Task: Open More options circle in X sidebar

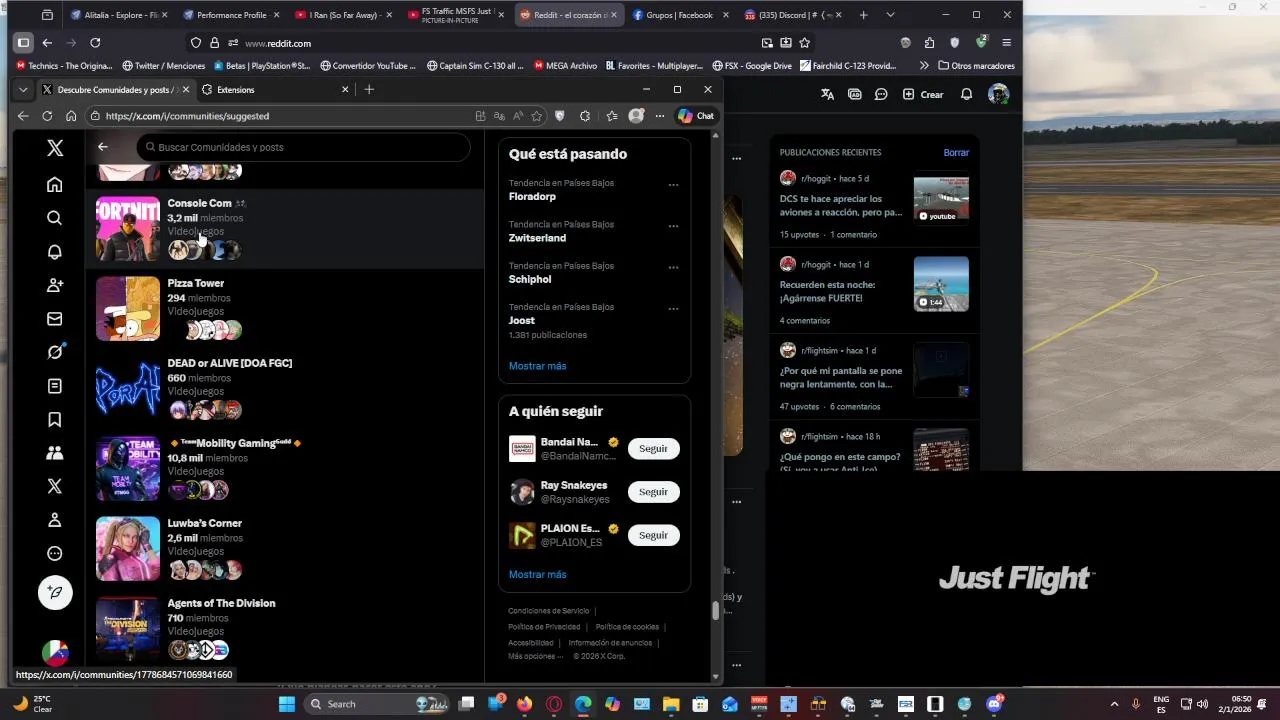Action: point(55,553)
